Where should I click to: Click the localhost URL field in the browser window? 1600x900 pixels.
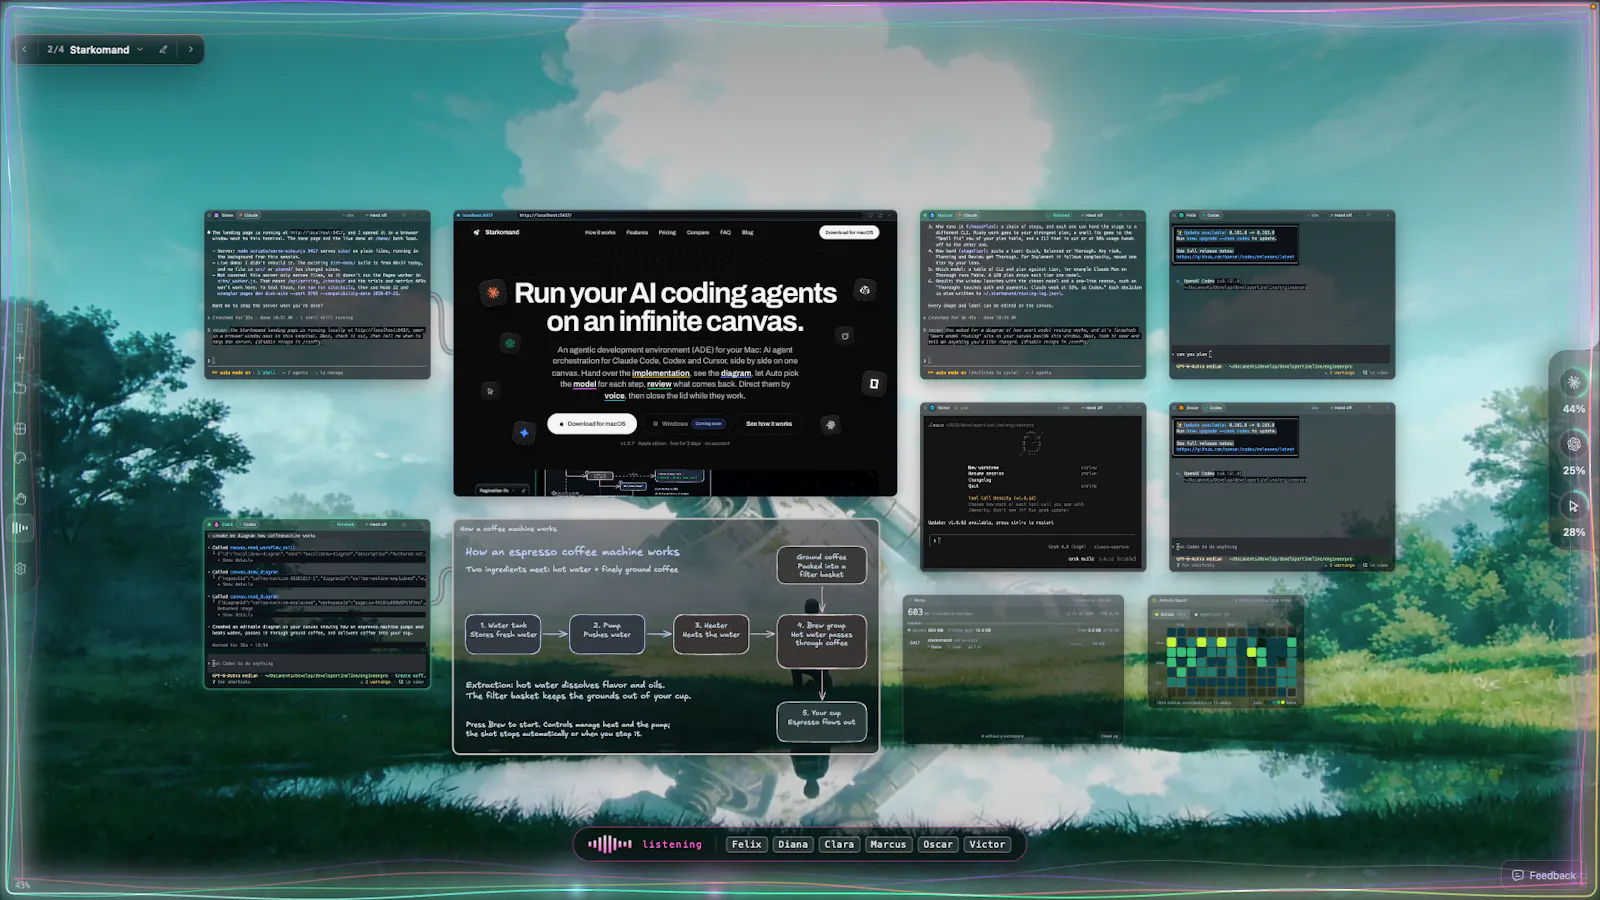[x=690, y=215]
